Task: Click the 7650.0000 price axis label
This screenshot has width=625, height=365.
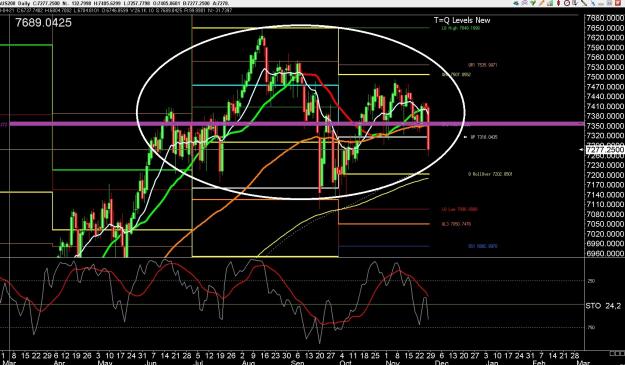Action: point(605,28)
